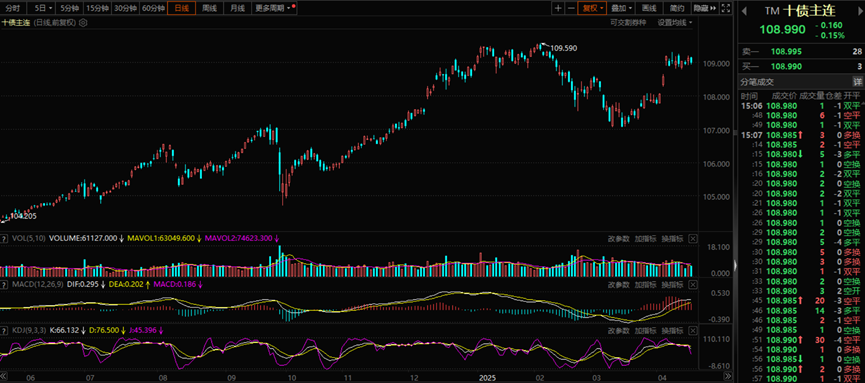The width and height of the screenshot is (865, 383).
Task: Select the 30分钟 period tab
Action: 125,8
